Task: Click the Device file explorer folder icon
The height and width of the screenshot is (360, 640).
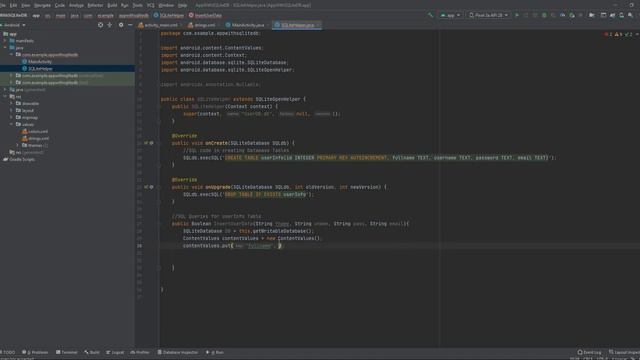Action: pyautogui.click(x=591, y=15)
